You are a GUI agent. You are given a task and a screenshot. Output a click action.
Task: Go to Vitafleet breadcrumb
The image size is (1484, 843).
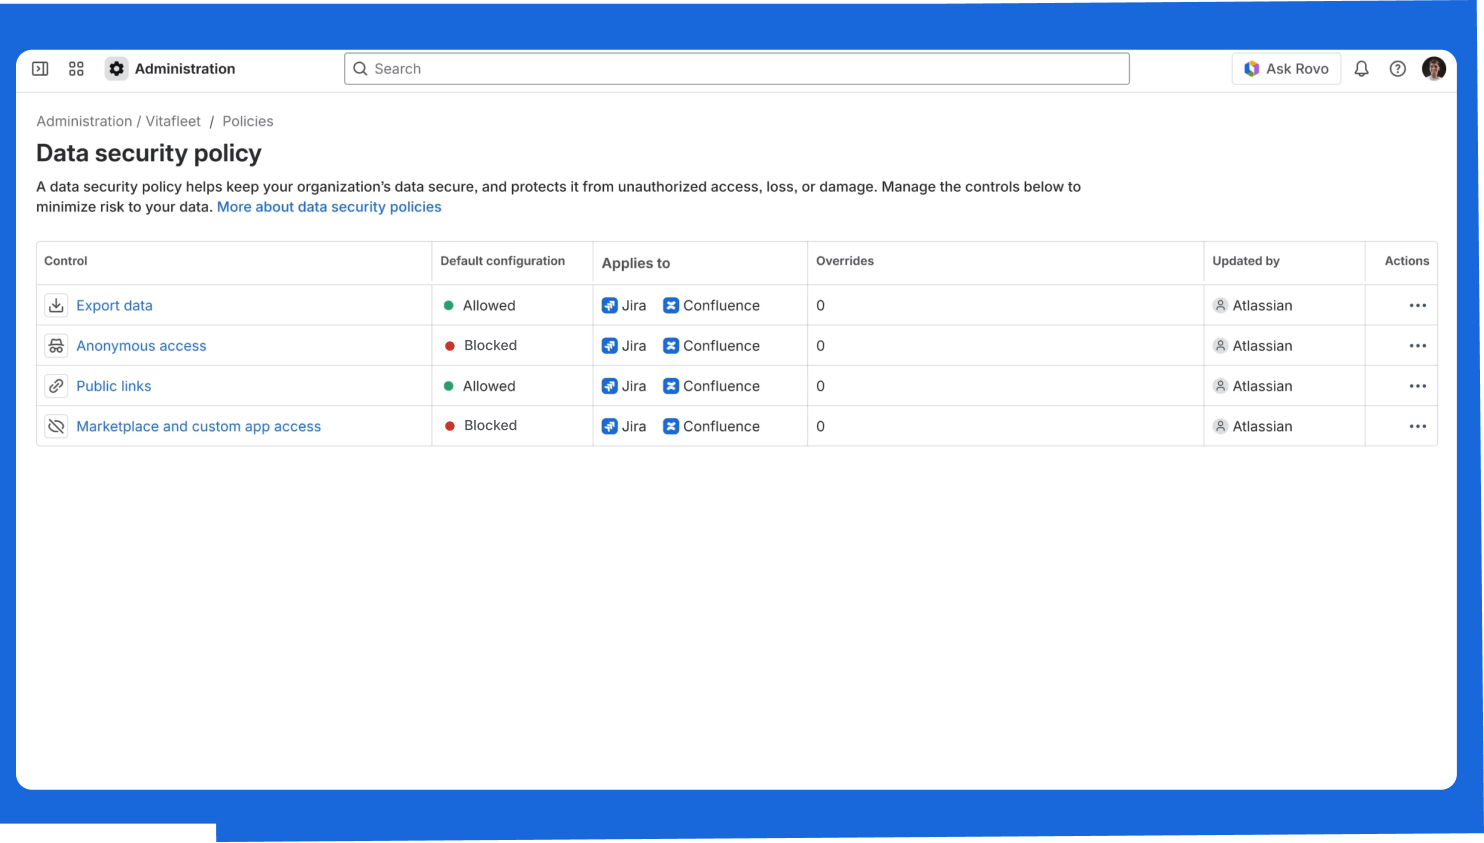(173, 121)
